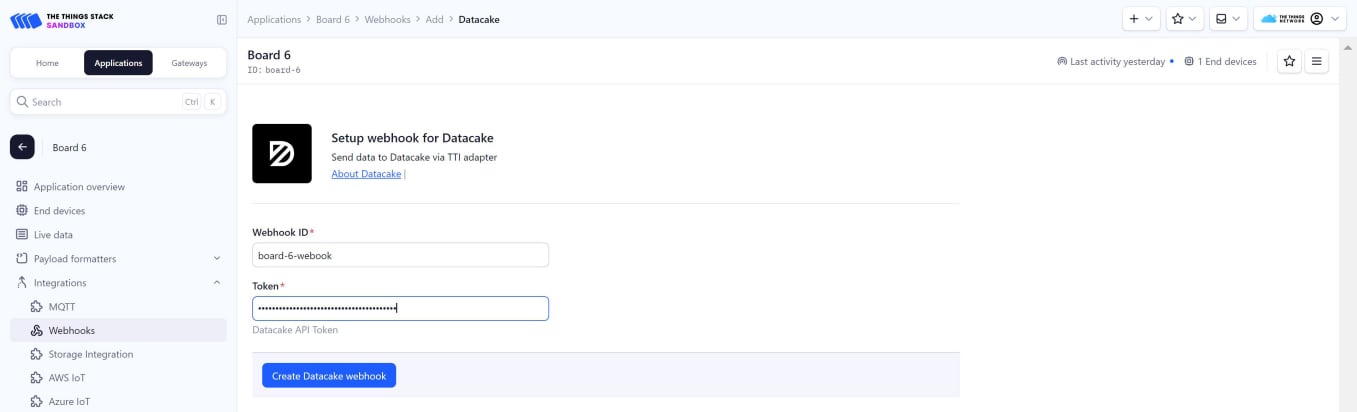Click the search magnifier icon
The width and height of the screenshot is (1357, 412).
tap(22, 102)
